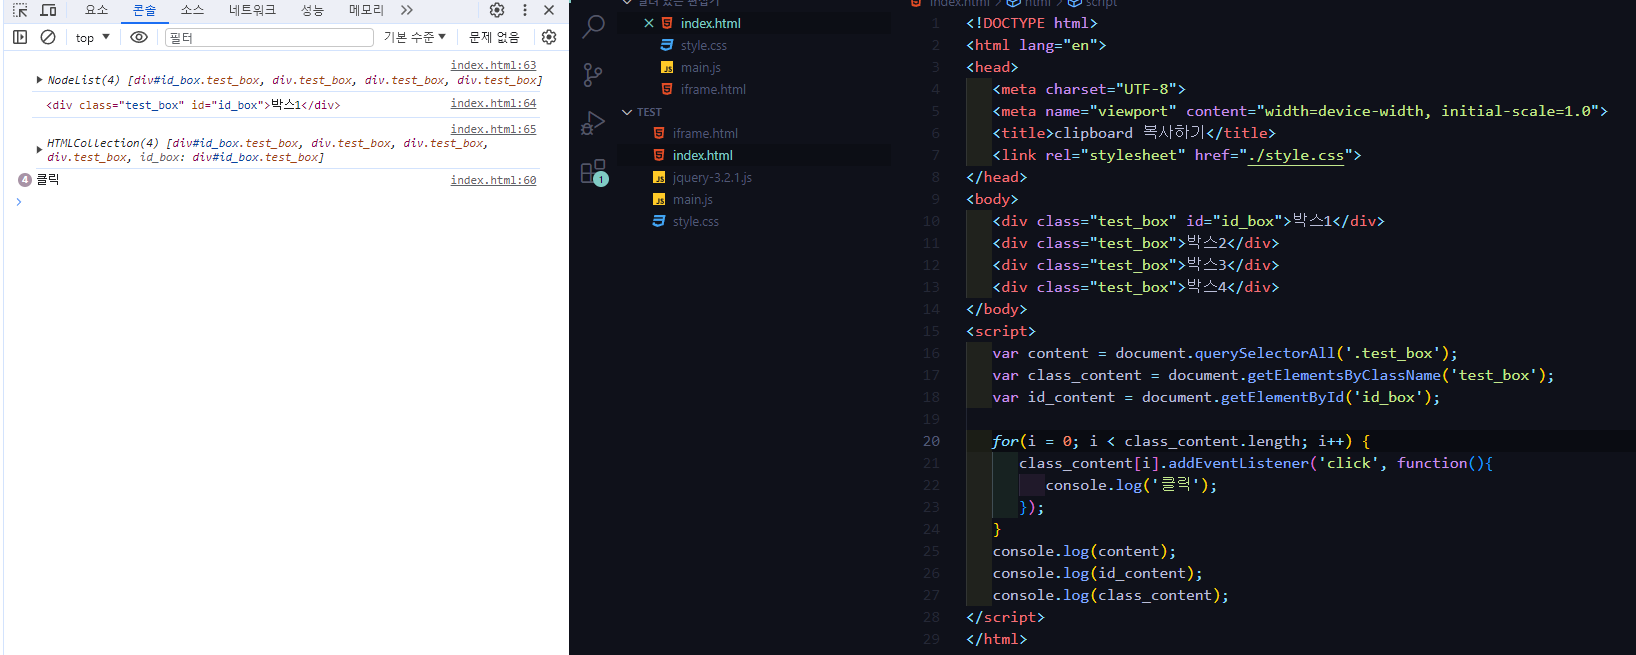Click the JS icon beside jquery-3.2.1.js

pyautogui.click(x=659, y=177)
